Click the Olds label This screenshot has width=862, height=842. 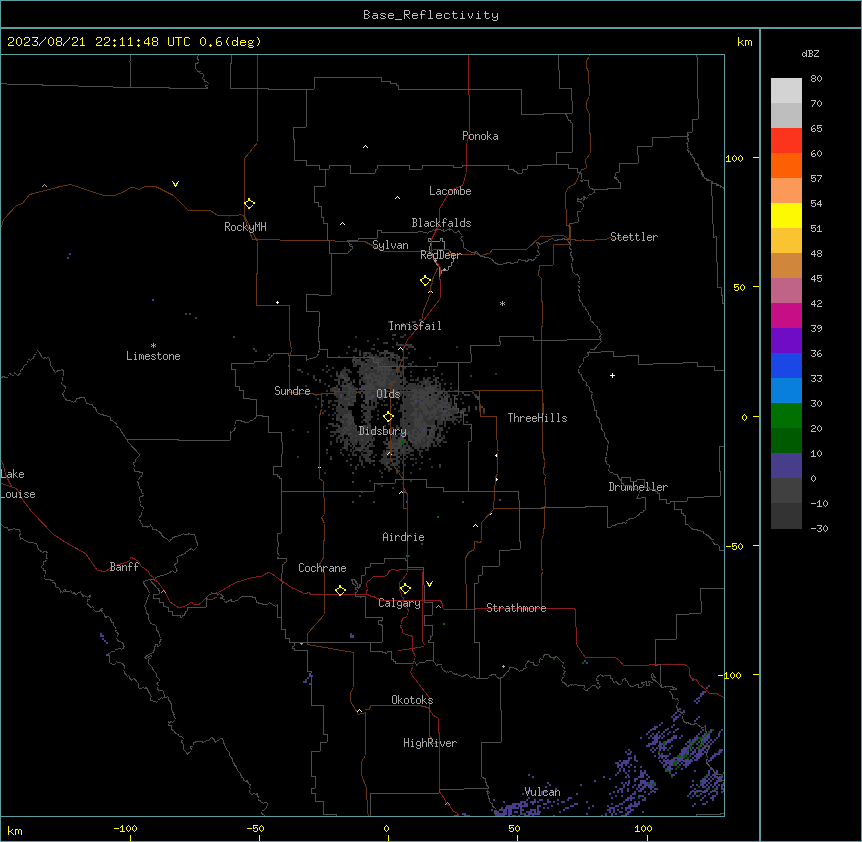(388, 394)
